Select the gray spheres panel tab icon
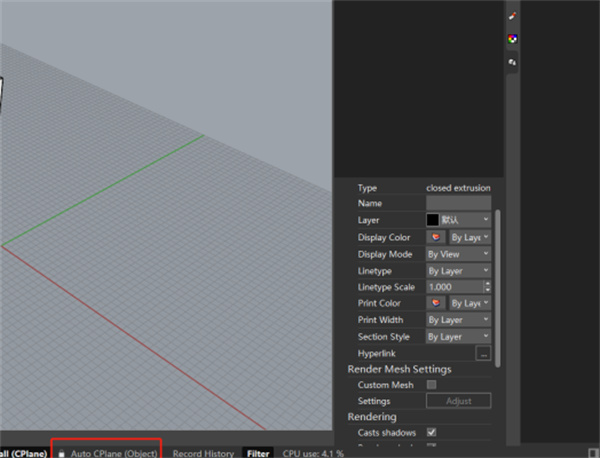Image resolution: width=600 pixels, height=458 pixels. click(x=513, y=62)
